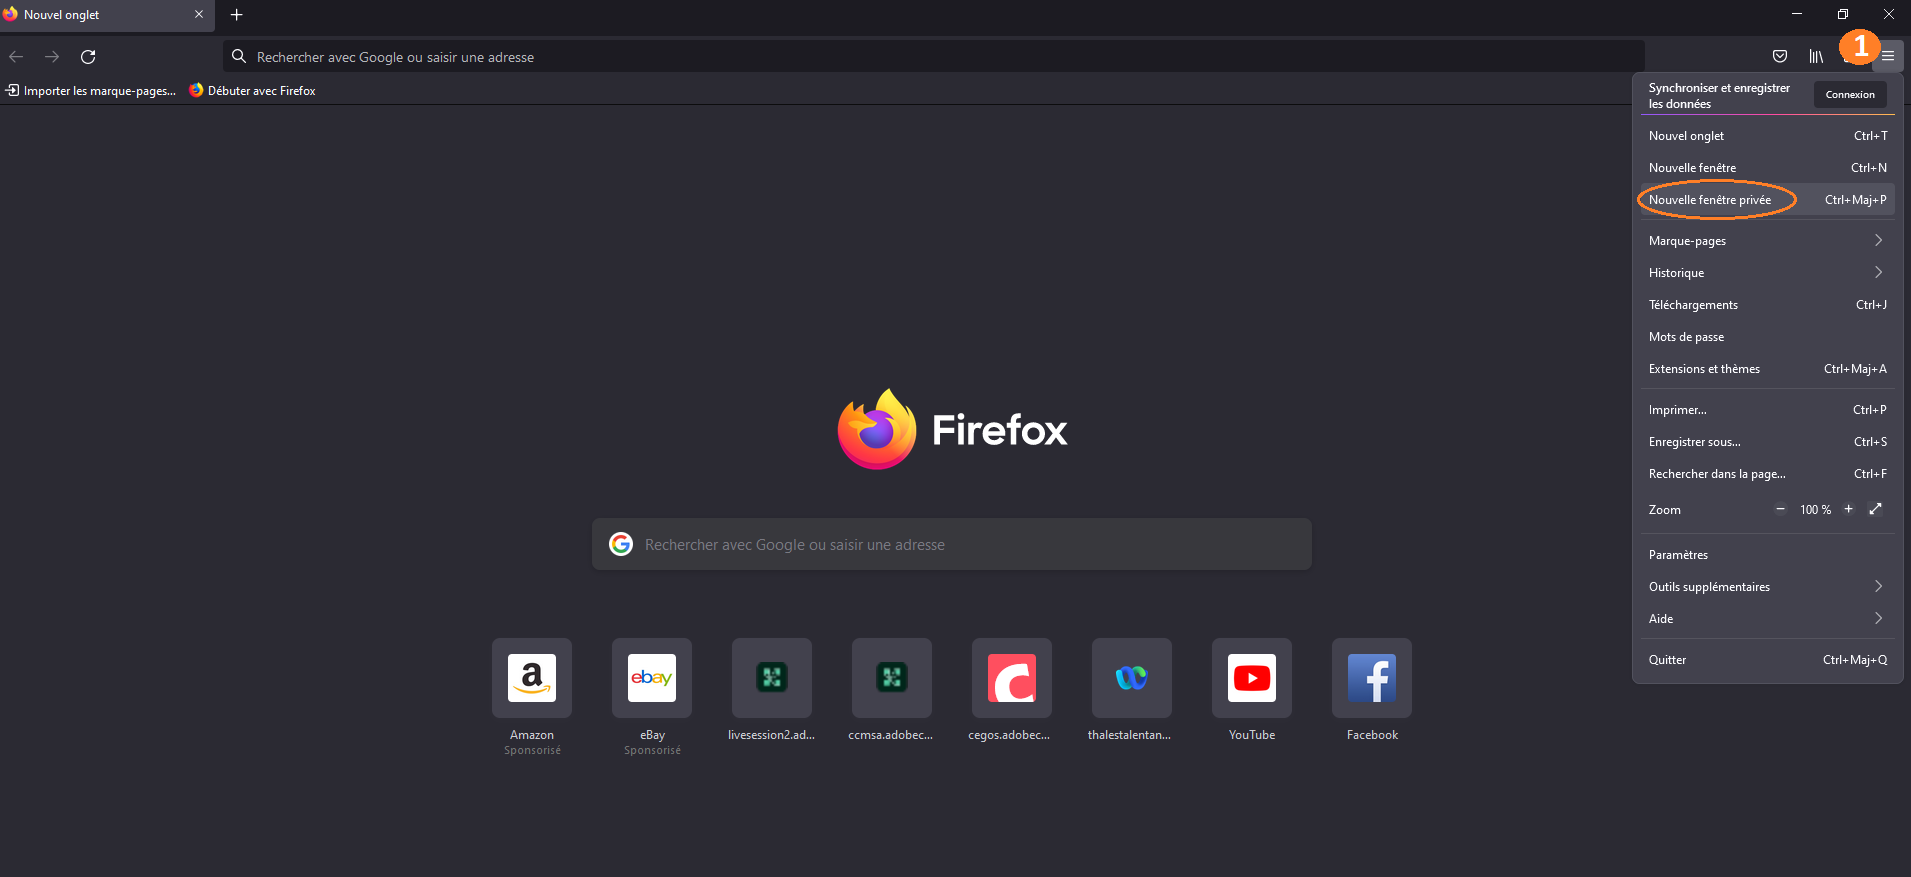Expand the Outils supplémentaires submenu
1911x877 pixels.
(1767, 587)
